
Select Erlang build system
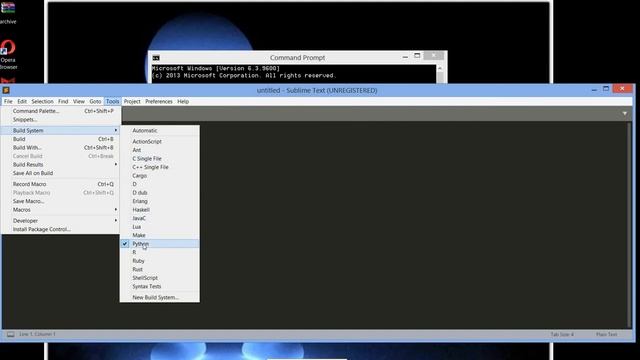point(160,201)
